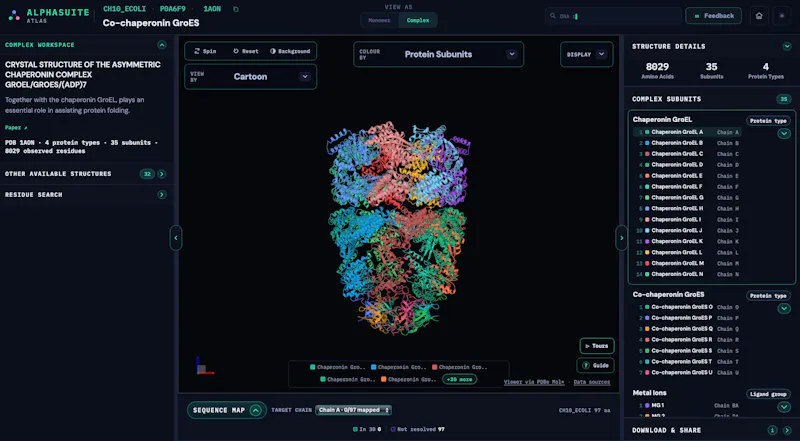The width and height of the screenshot is (800, 441).
Task: Click the Feedback button
Action: [713, 16]
